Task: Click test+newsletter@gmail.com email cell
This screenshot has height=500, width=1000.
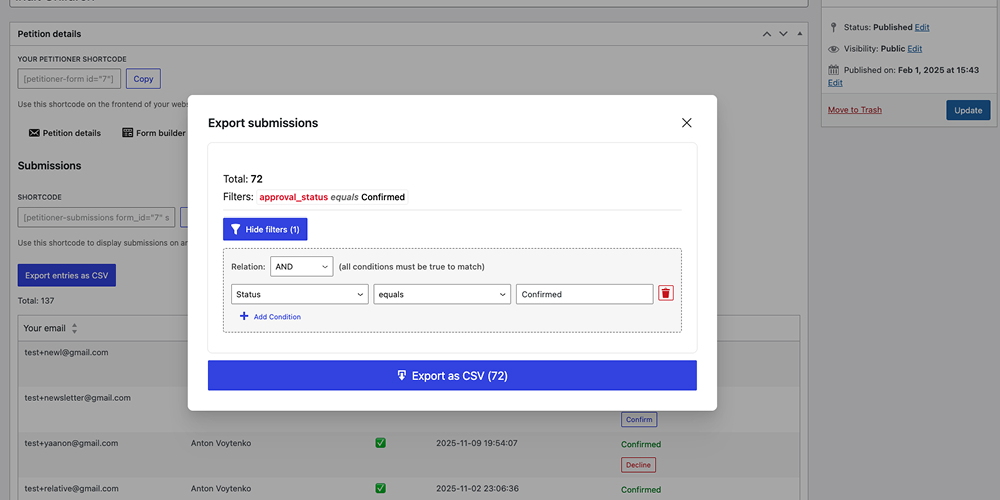Action: pyautogui.click(x=78, y=397)
